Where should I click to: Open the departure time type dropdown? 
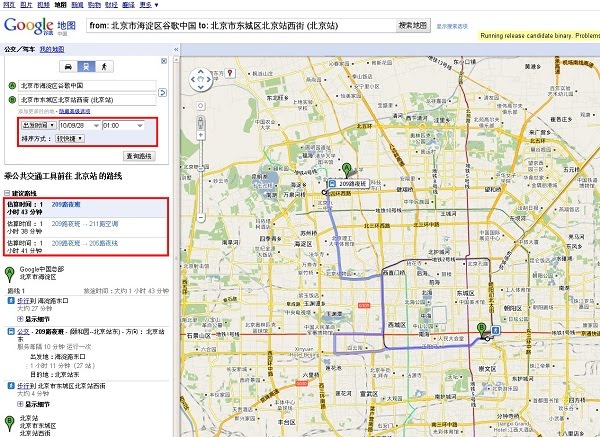point(38,126)
